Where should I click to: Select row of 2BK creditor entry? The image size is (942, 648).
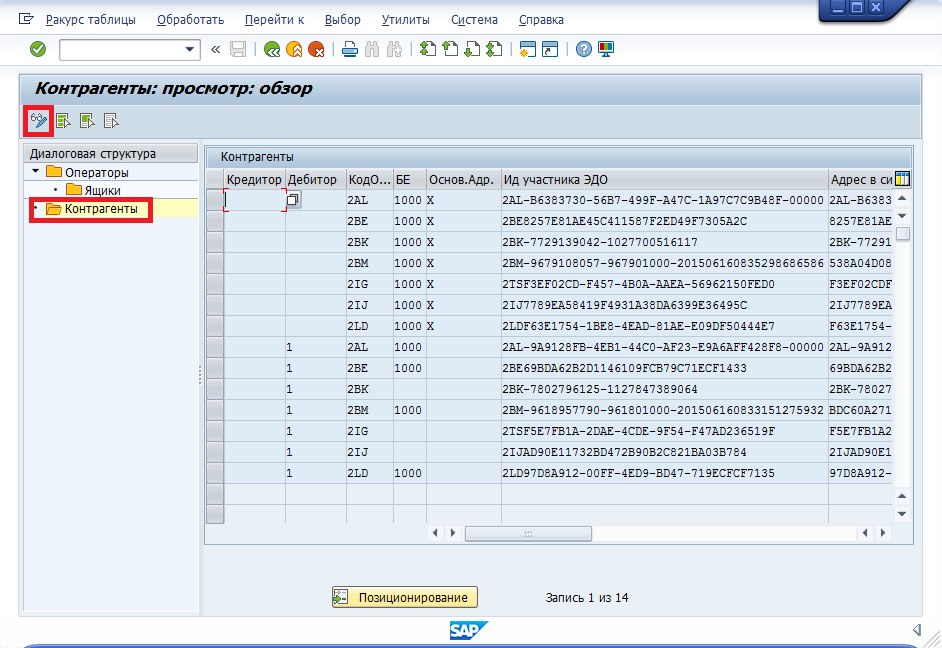(x=214, y=242)
